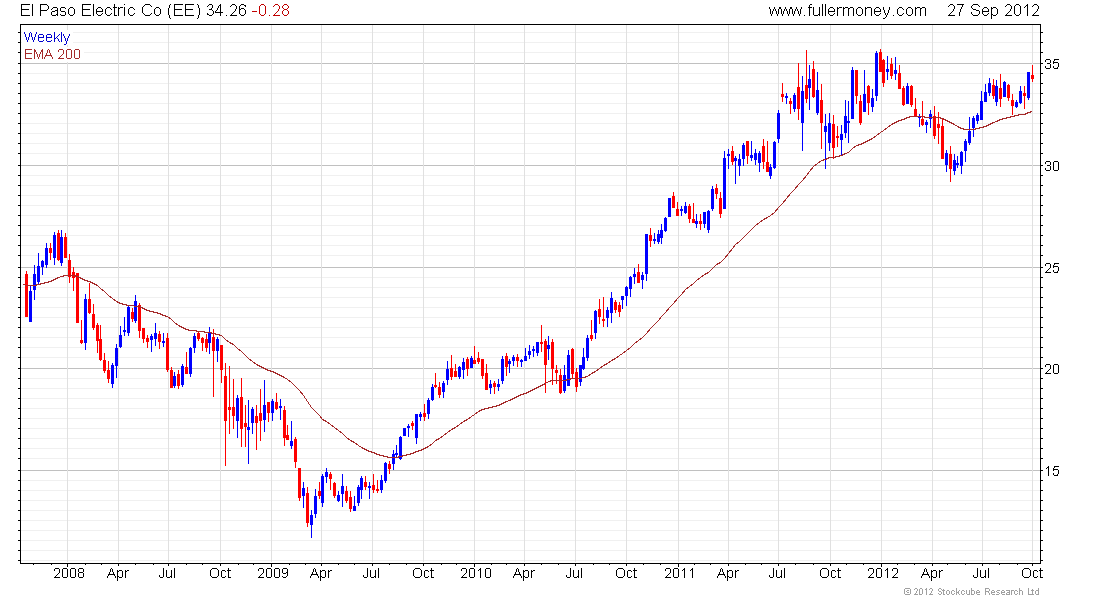Screen dimensions: 1100x600
Task: Click the 2012 Stockcube Research Ltd copyright text
Action: click(972, 592)
